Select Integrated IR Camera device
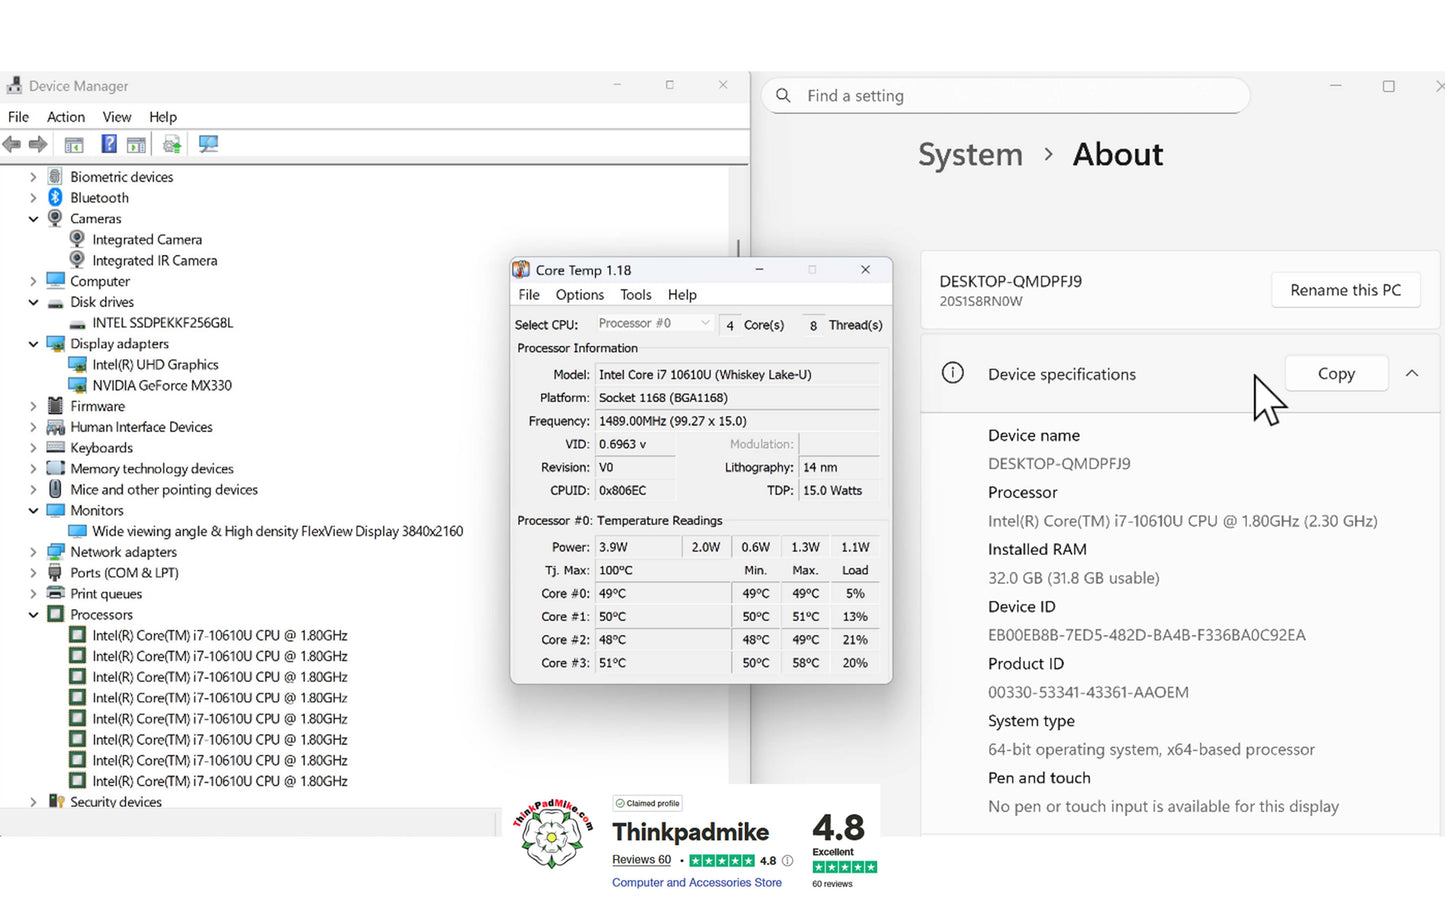Viewport: 1445px width, 908px height. point(155,261)
